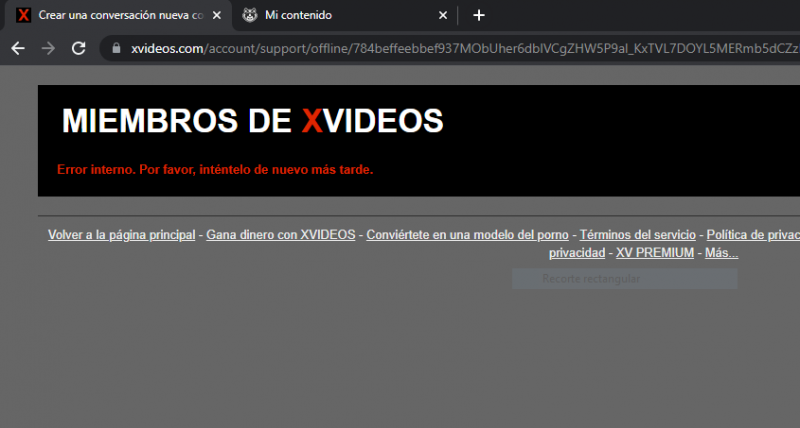Viewport: 800px width, 428px height.
Task: Expand the 'Más...' footer link
Action: tap(721, 253)
